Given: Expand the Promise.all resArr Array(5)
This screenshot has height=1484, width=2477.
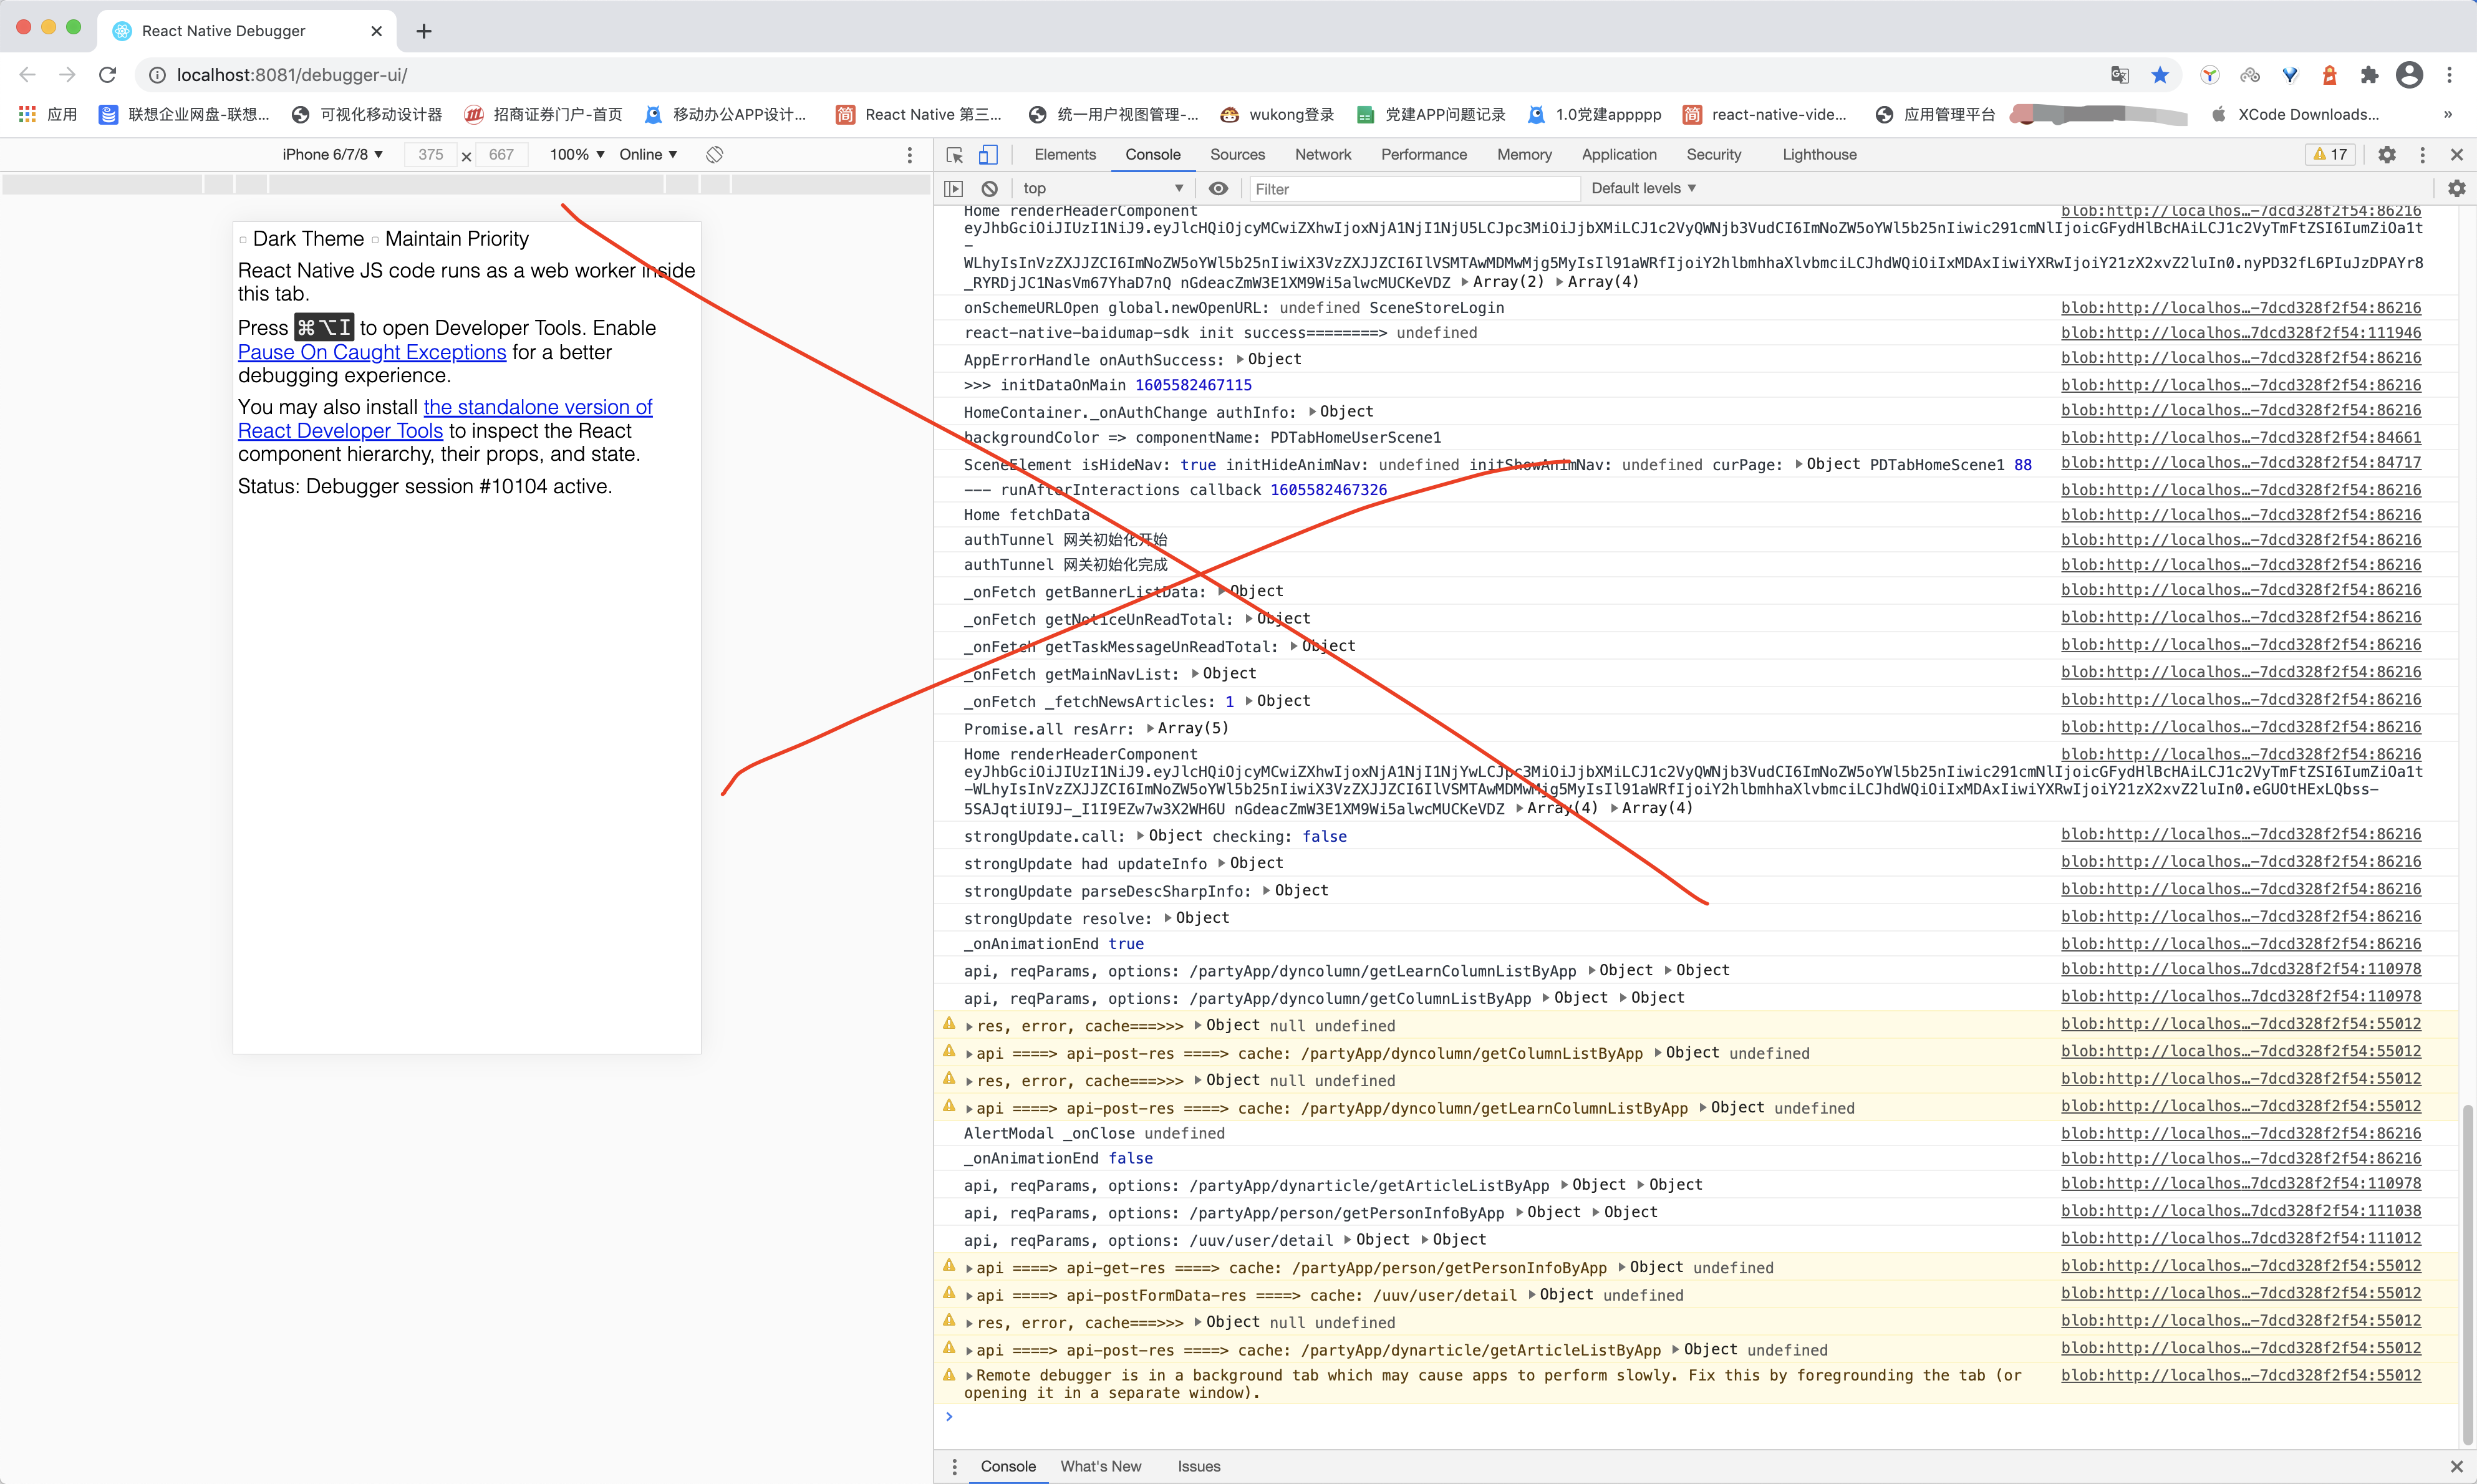Looking at the screenshot, I should point(1150,728).
